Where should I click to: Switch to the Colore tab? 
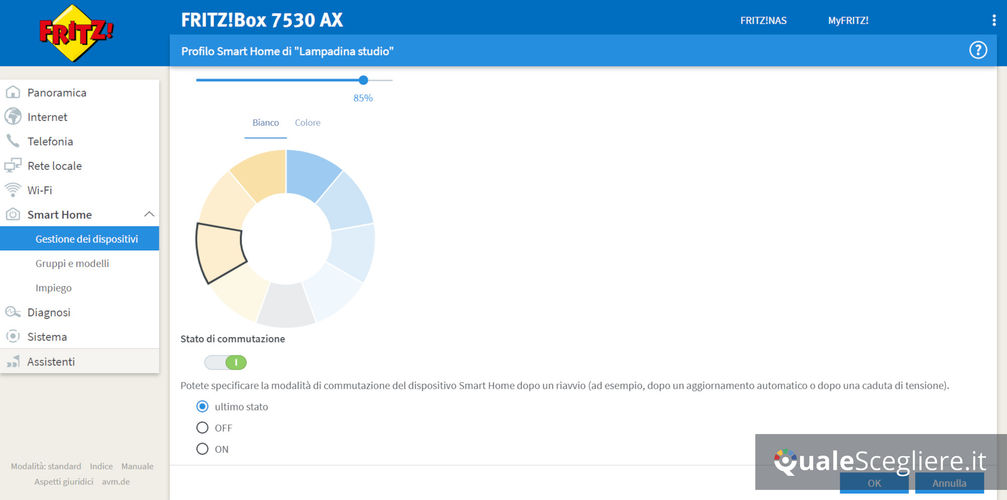307,123
